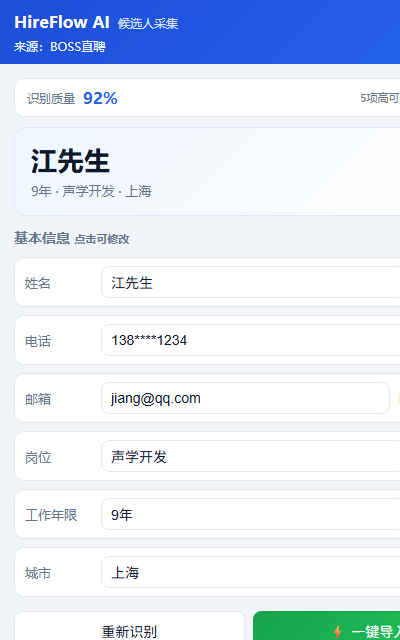Click the 识别质量 label
Image resolution: width=400 pixels, height=640 pixels.
pyautogui.click(x=51, y=99)
